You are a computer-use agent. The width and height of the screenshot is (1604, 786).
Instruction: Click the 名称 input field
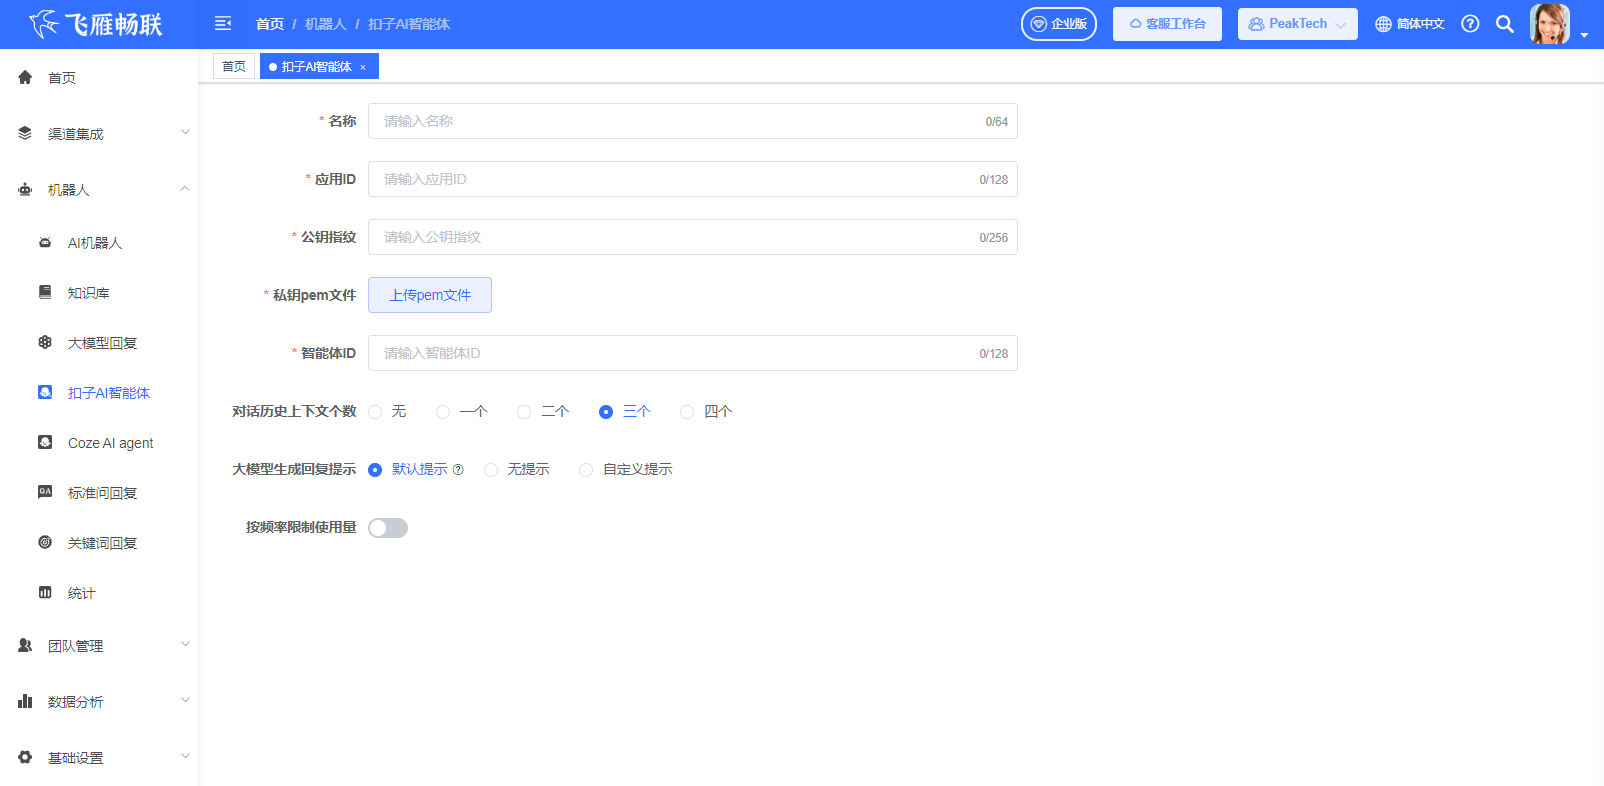(x=680, y=121)
